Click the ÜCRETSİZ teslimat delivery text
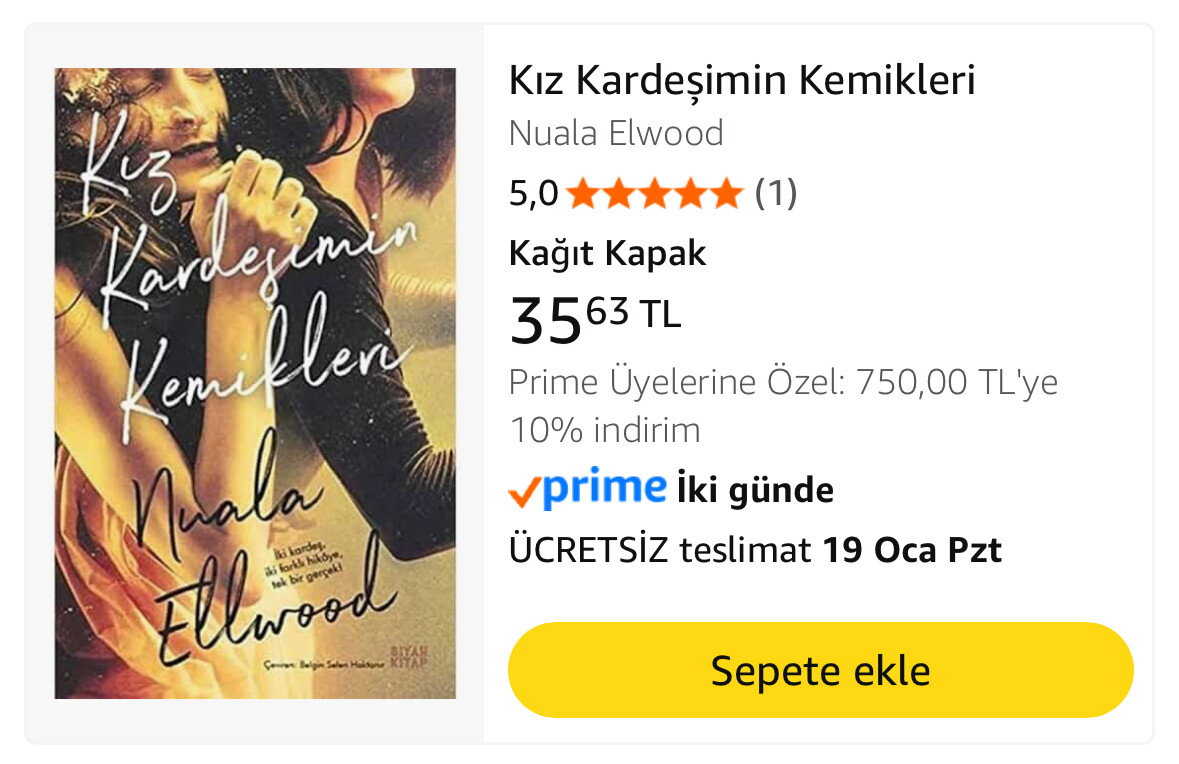This screenshot has width=1179, height=764. (x=659, y=550)
